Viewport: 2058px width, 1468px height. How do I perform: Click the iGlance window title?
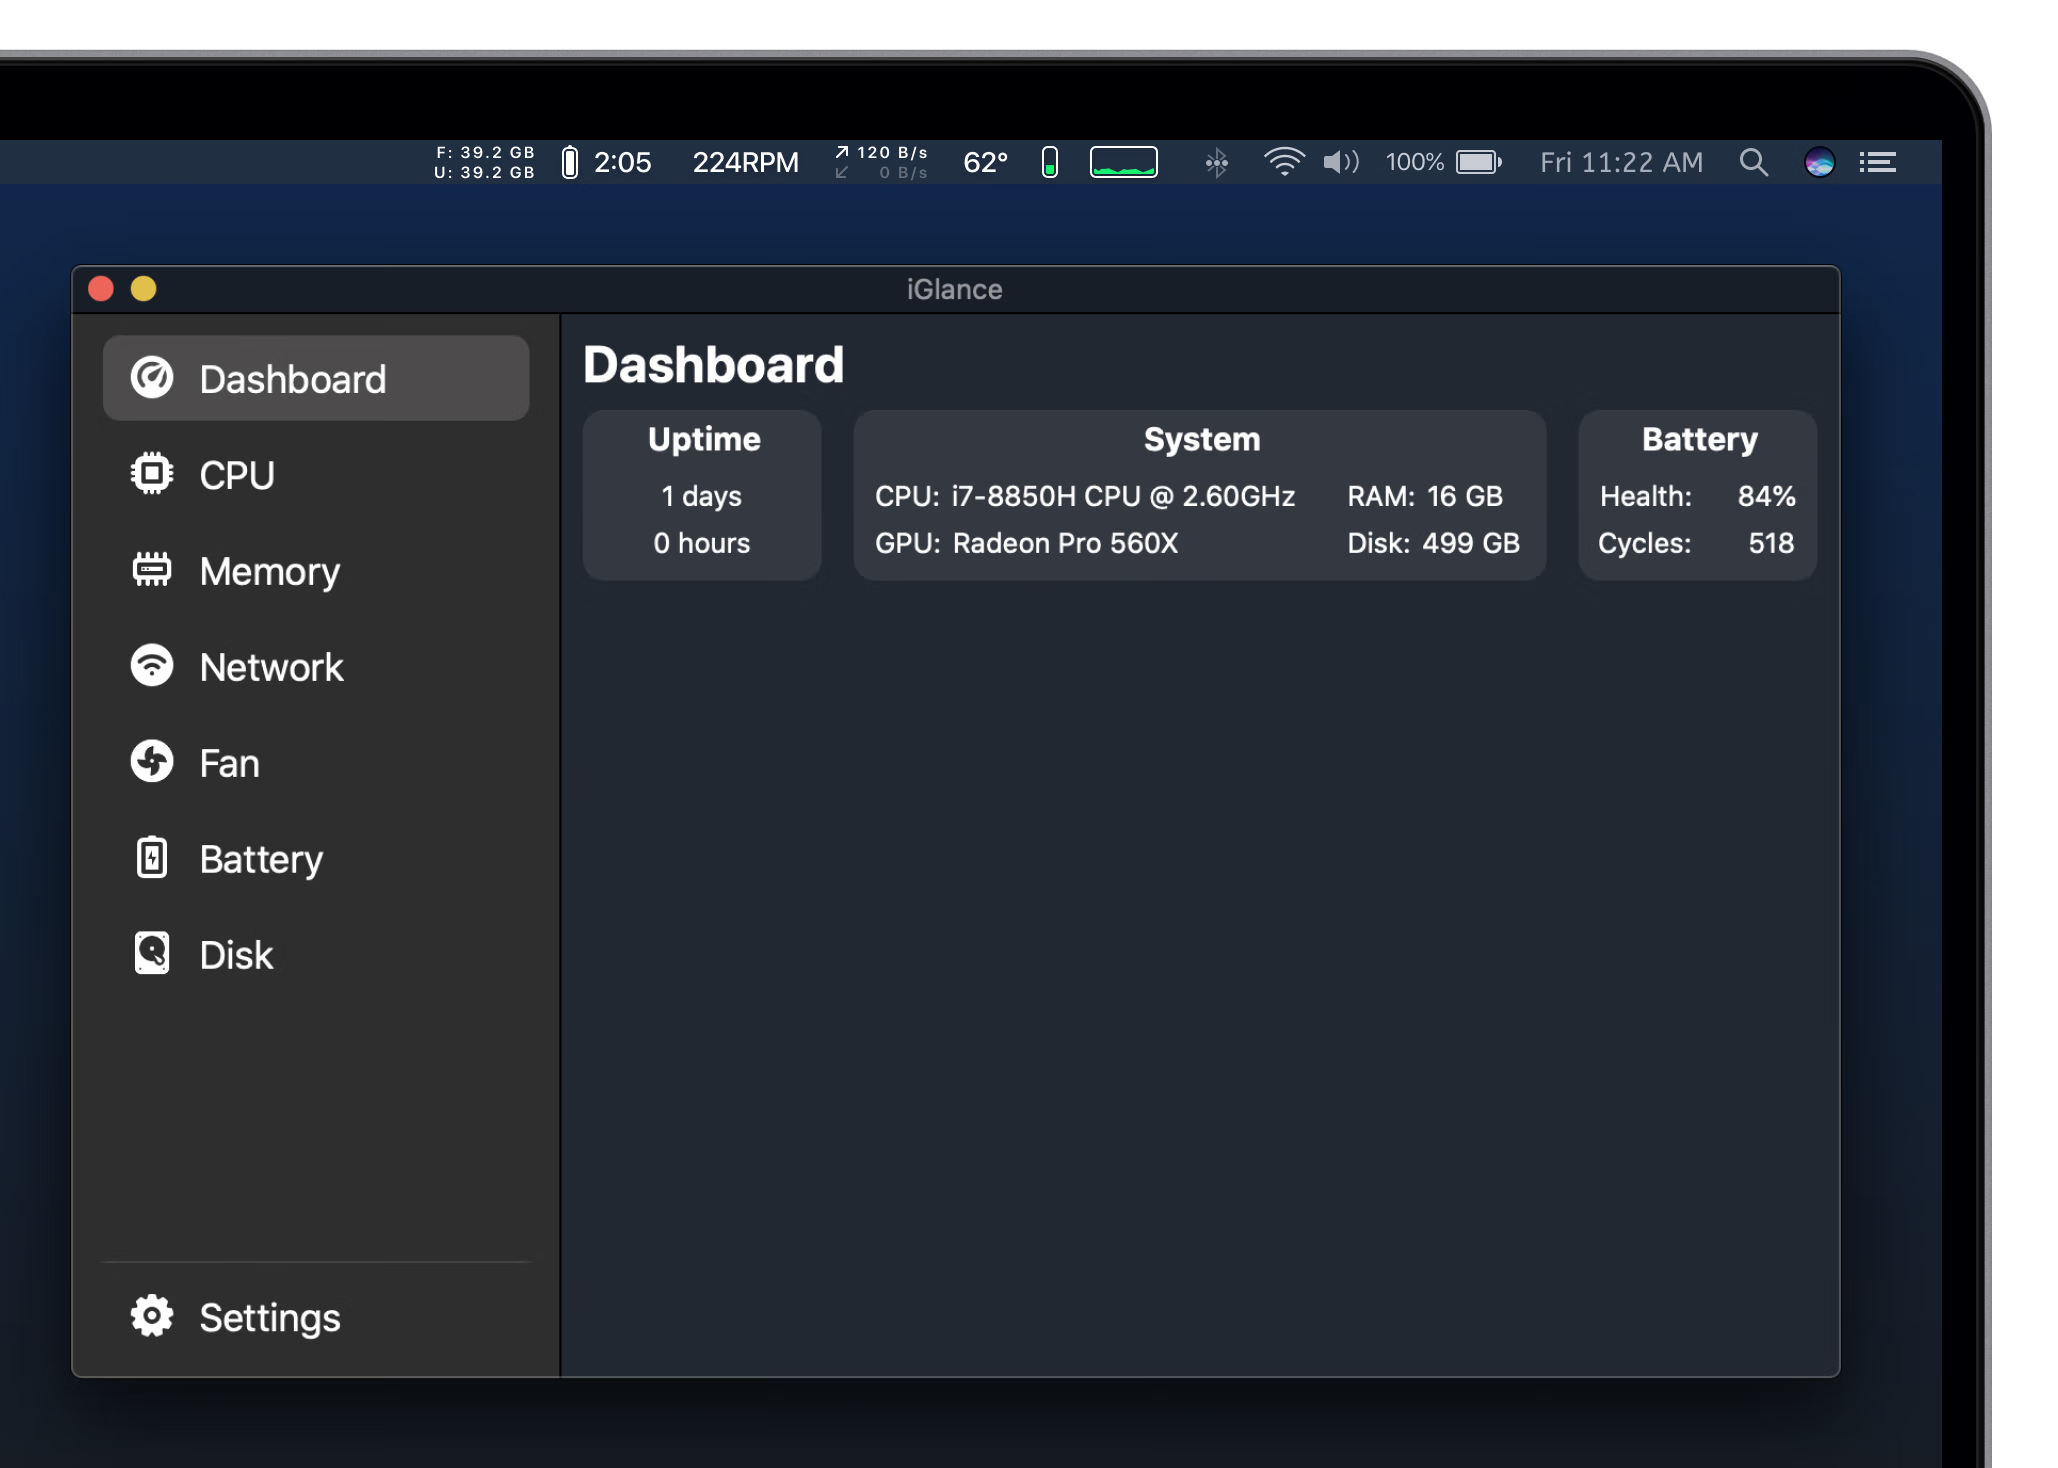pyautogui.click(x=955, y=289)
